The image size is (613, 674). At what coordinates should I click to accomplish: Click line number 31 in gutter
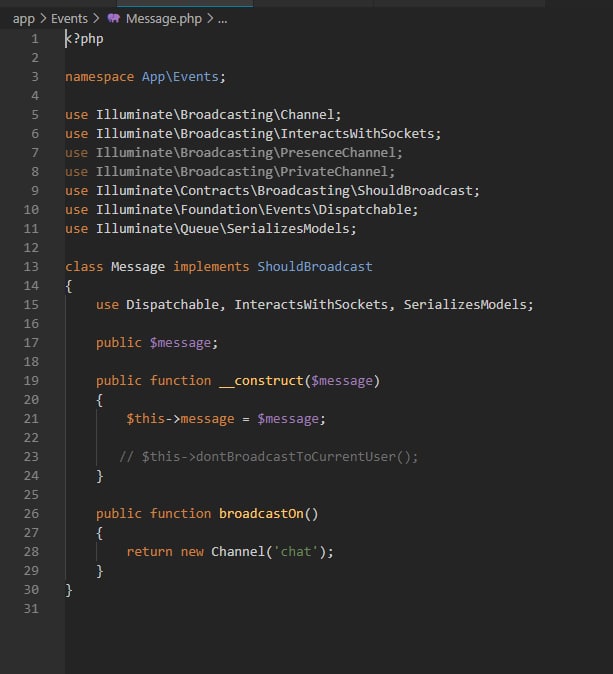coord(31,609)
